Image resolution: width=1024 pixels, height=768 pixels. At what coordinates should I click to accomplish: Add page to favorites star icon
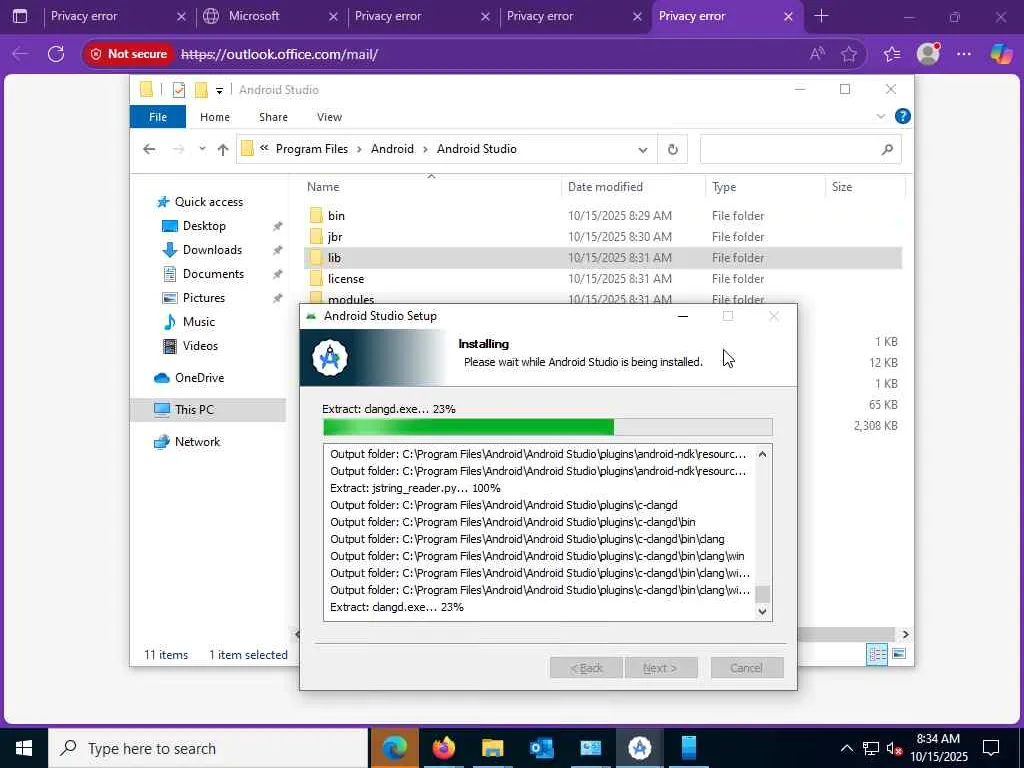tap(849, 54)
